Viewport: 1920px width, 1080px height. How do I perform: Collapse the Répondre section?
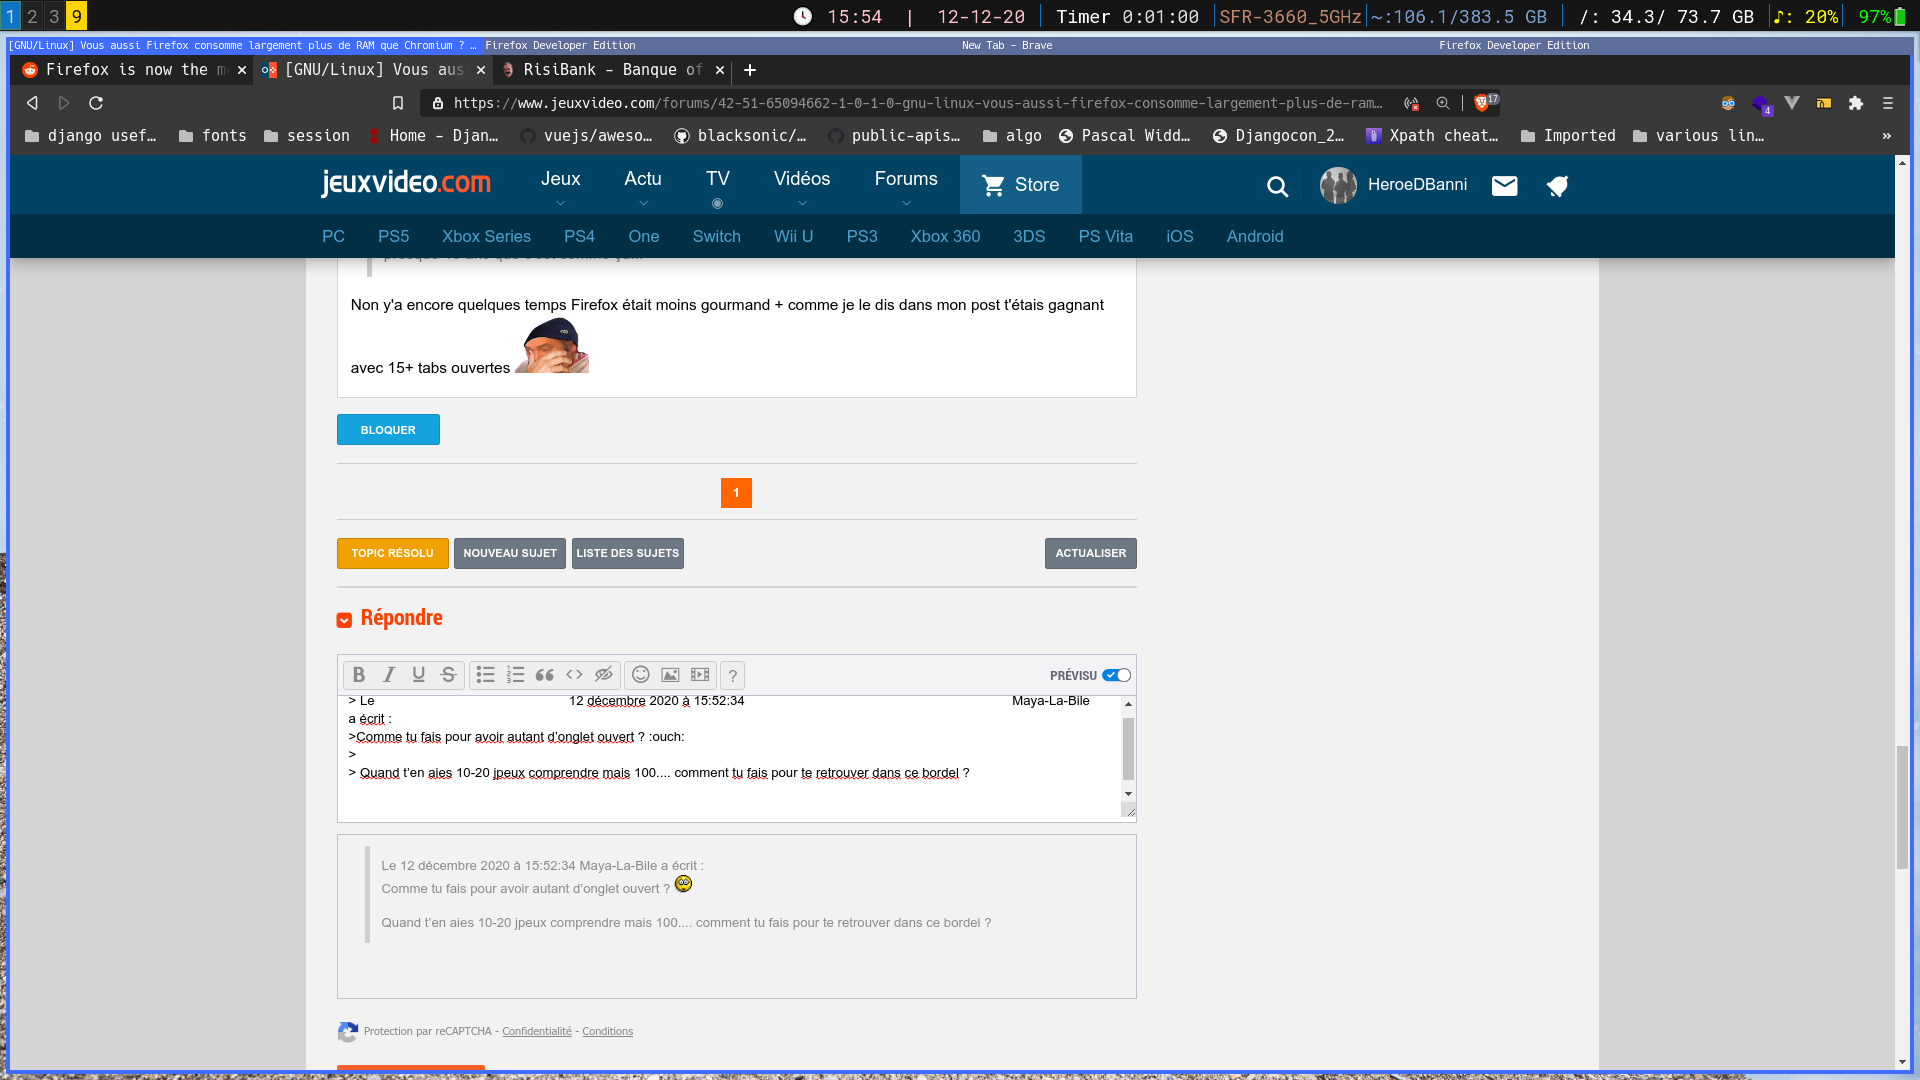[344, 620]
